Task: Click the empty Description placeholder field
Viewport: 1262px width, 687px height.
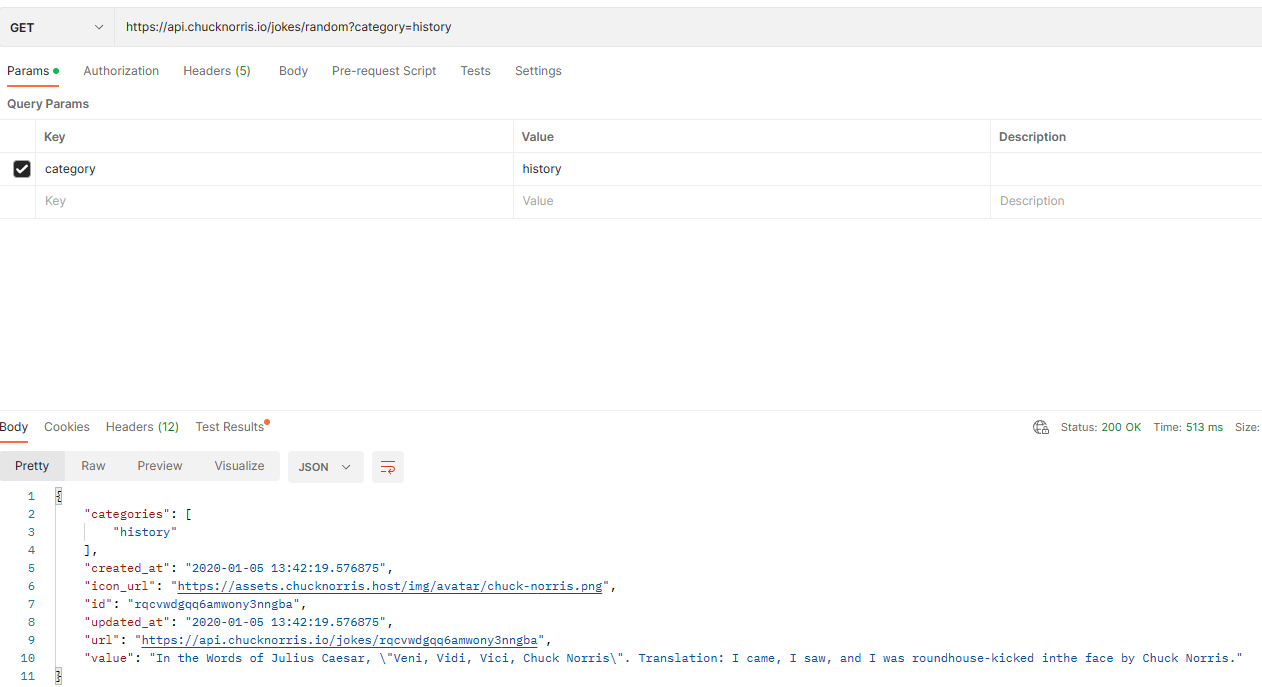Action: pyautogui.click(x=1126, y=201)
